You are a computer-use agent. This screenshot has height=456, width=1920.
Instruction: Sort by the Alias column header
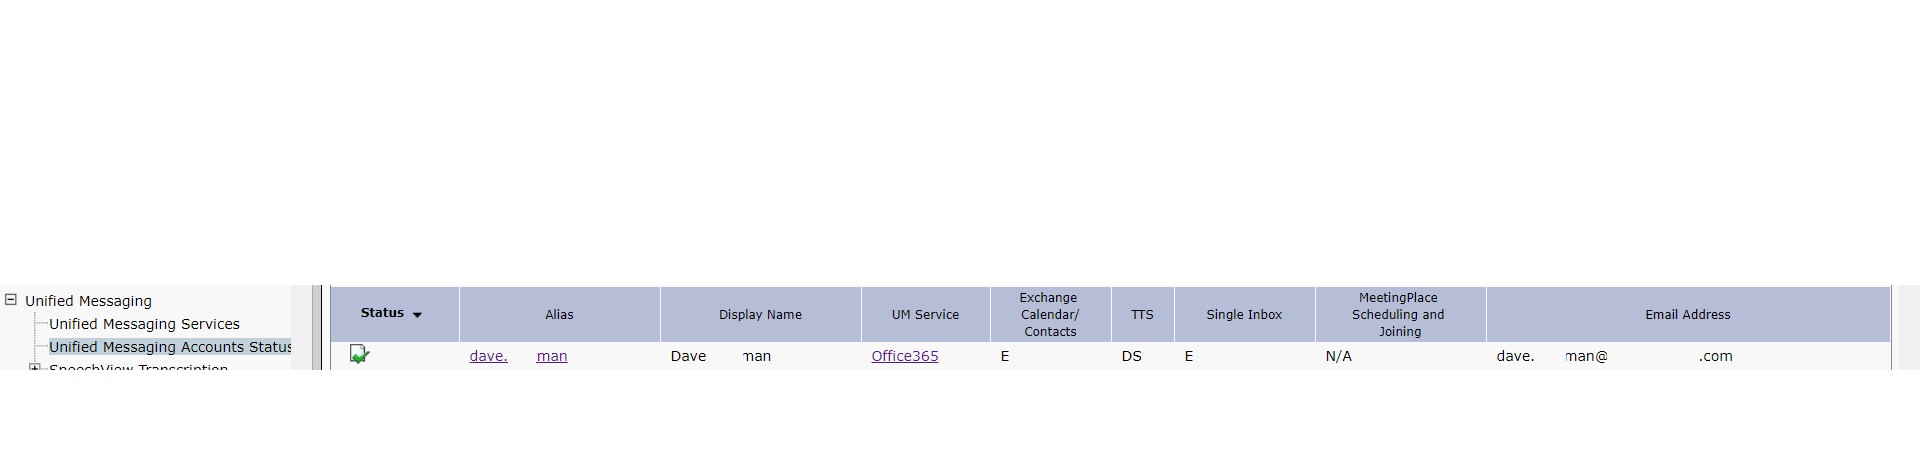tap(559, 314)
